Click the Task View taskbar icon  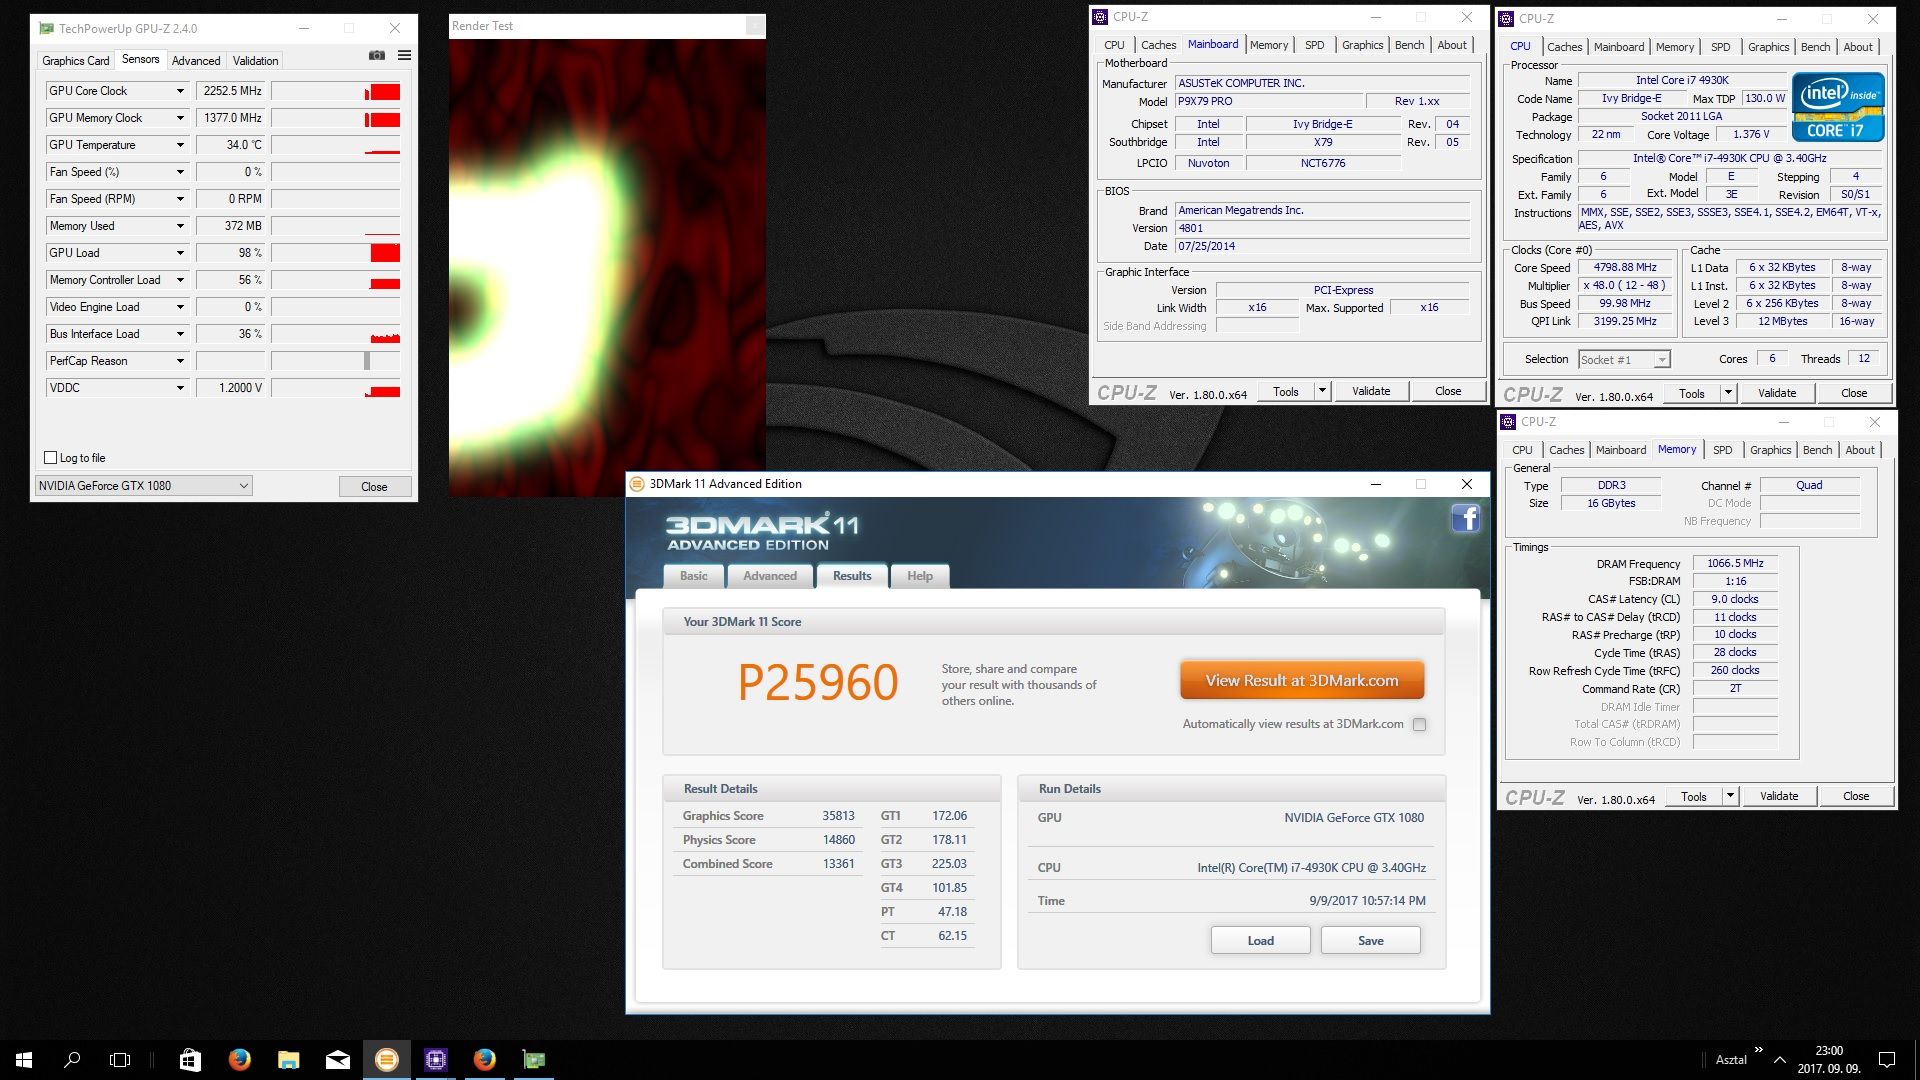pos(120,1060)
